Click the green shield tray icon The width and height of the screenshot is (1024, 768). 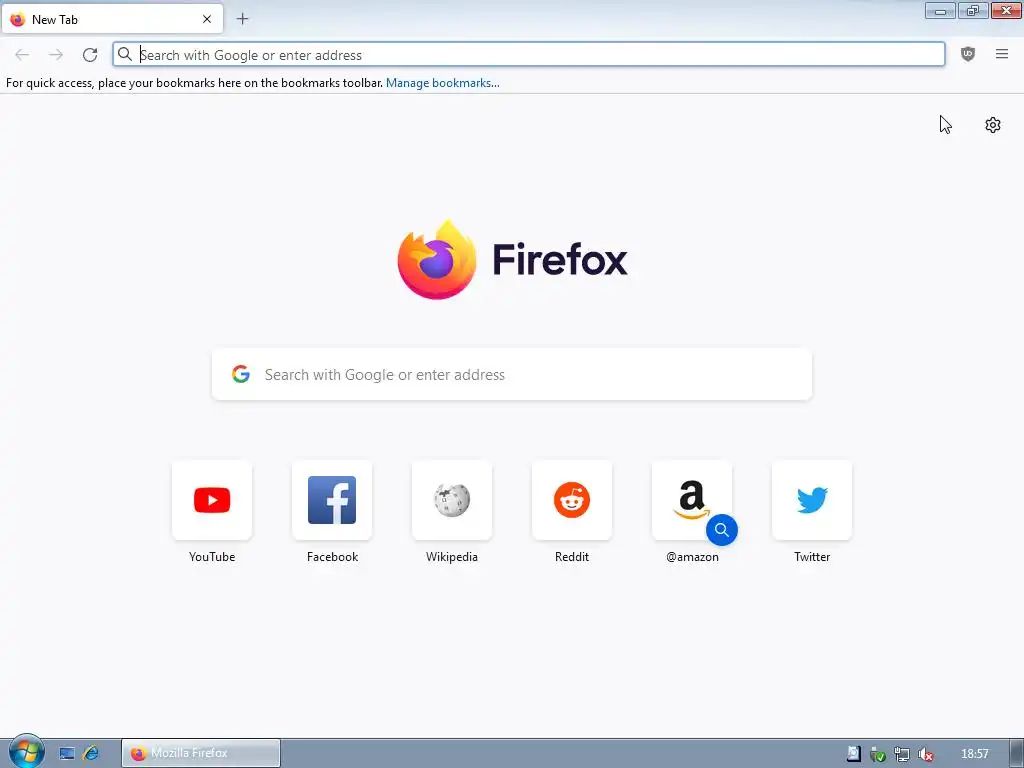tap(878, 754)
